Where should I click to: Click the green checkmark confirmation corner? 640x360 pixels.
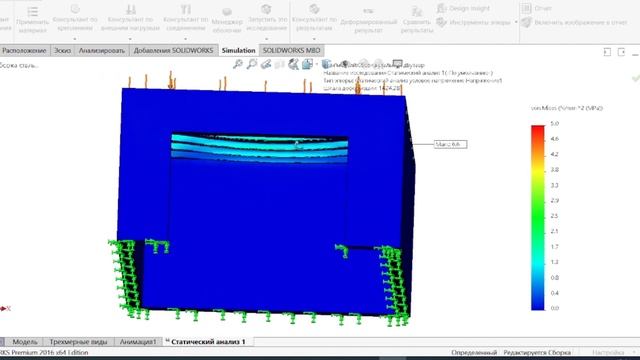pos(635,78)
